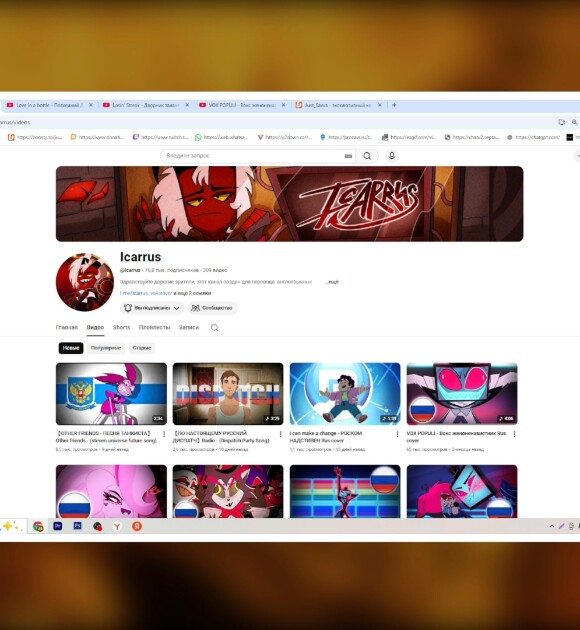Open the twitch bookmark
Image resolution: width=580 pixels, height=630 pixels.
click(160, 137)
